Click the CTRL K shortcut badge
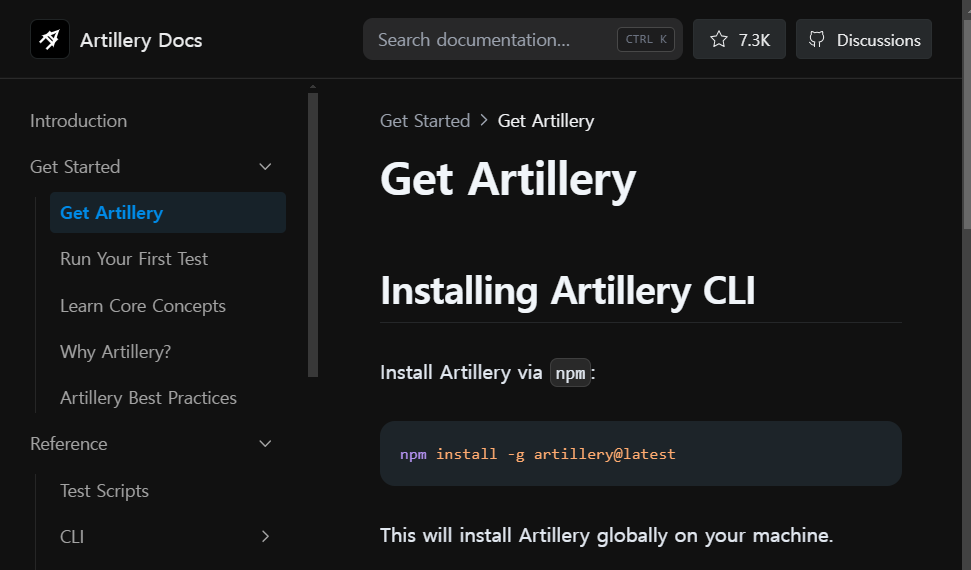The image size is (971, 570). pos(646,40)
